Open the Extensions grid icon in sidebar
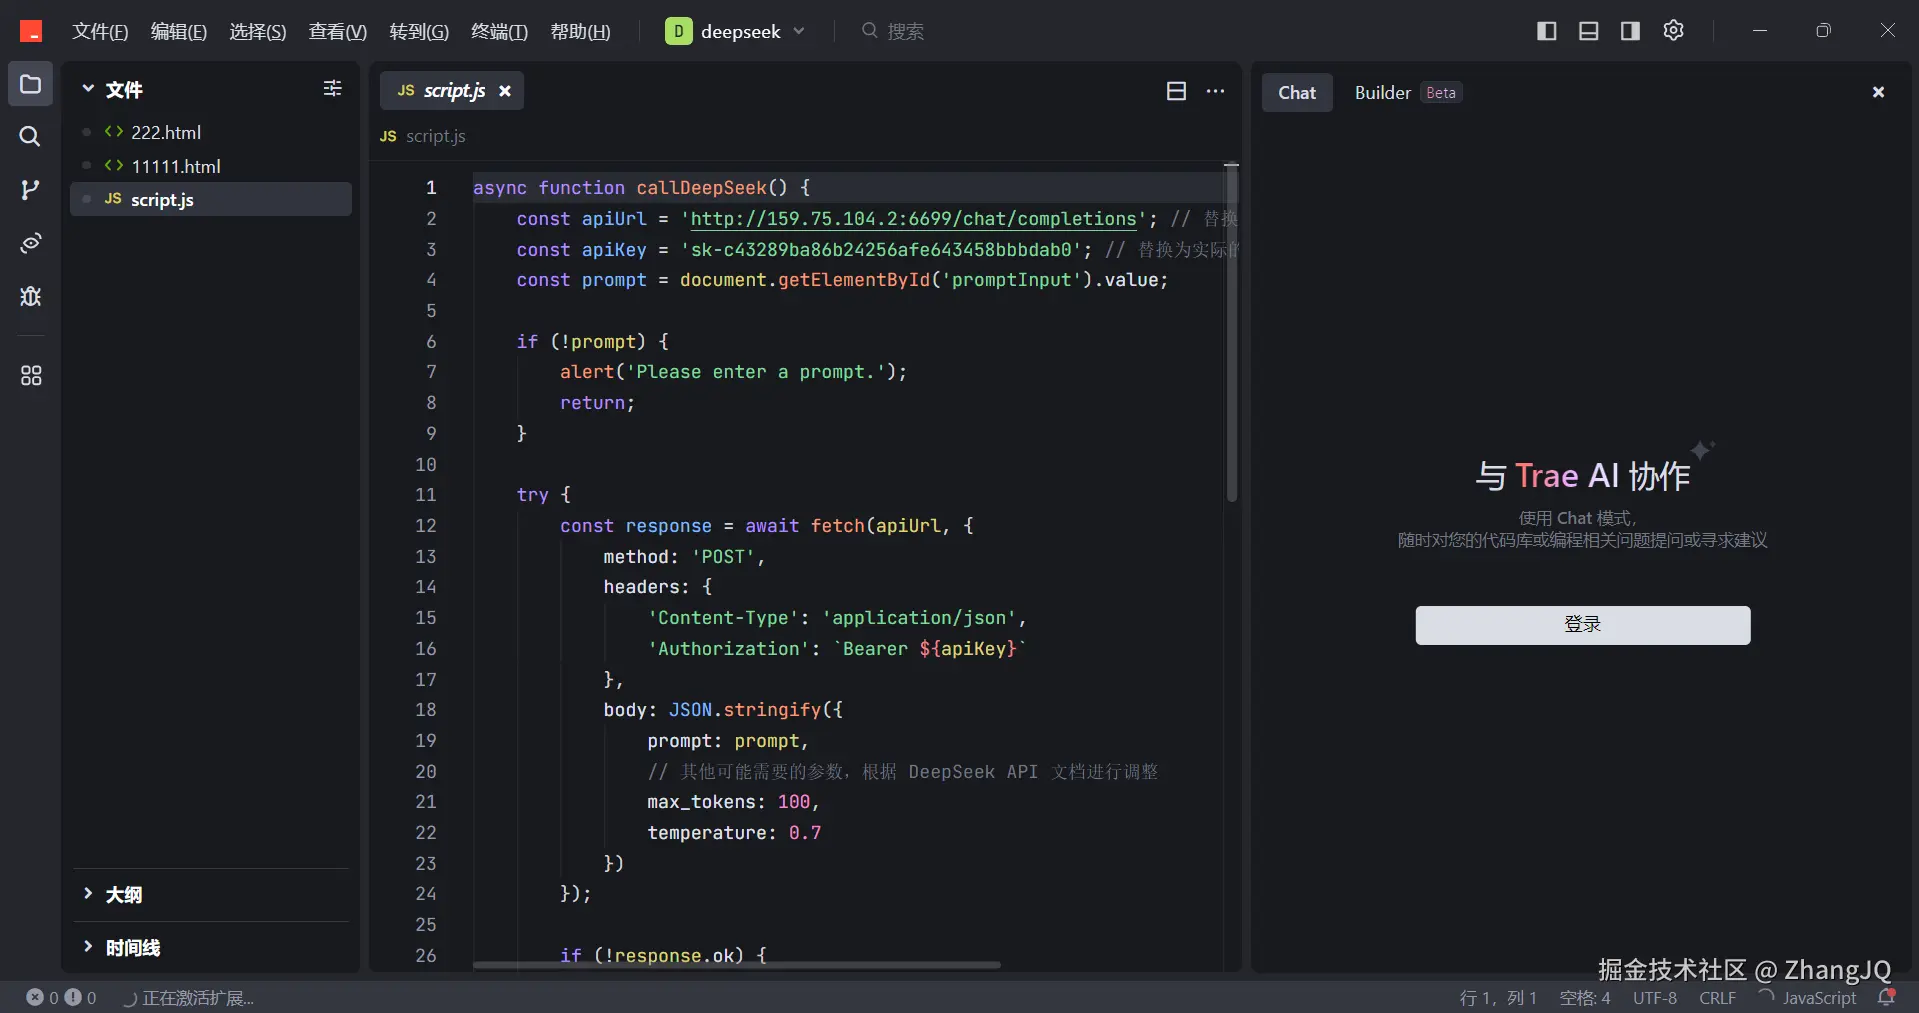The image size is (1919, 1013). coord(30,375)
